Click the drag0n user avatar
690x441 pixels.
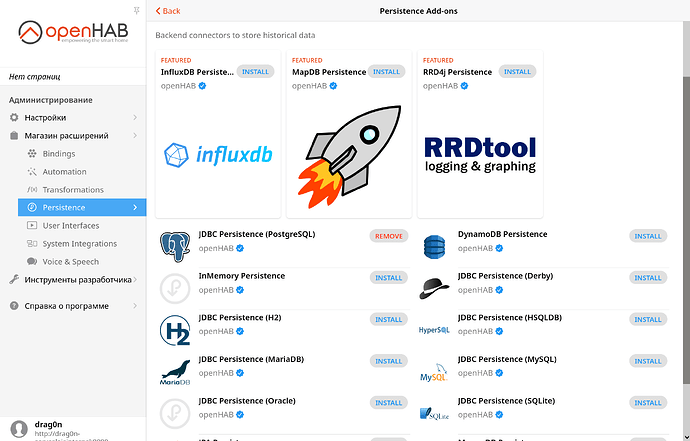point(19,429)
